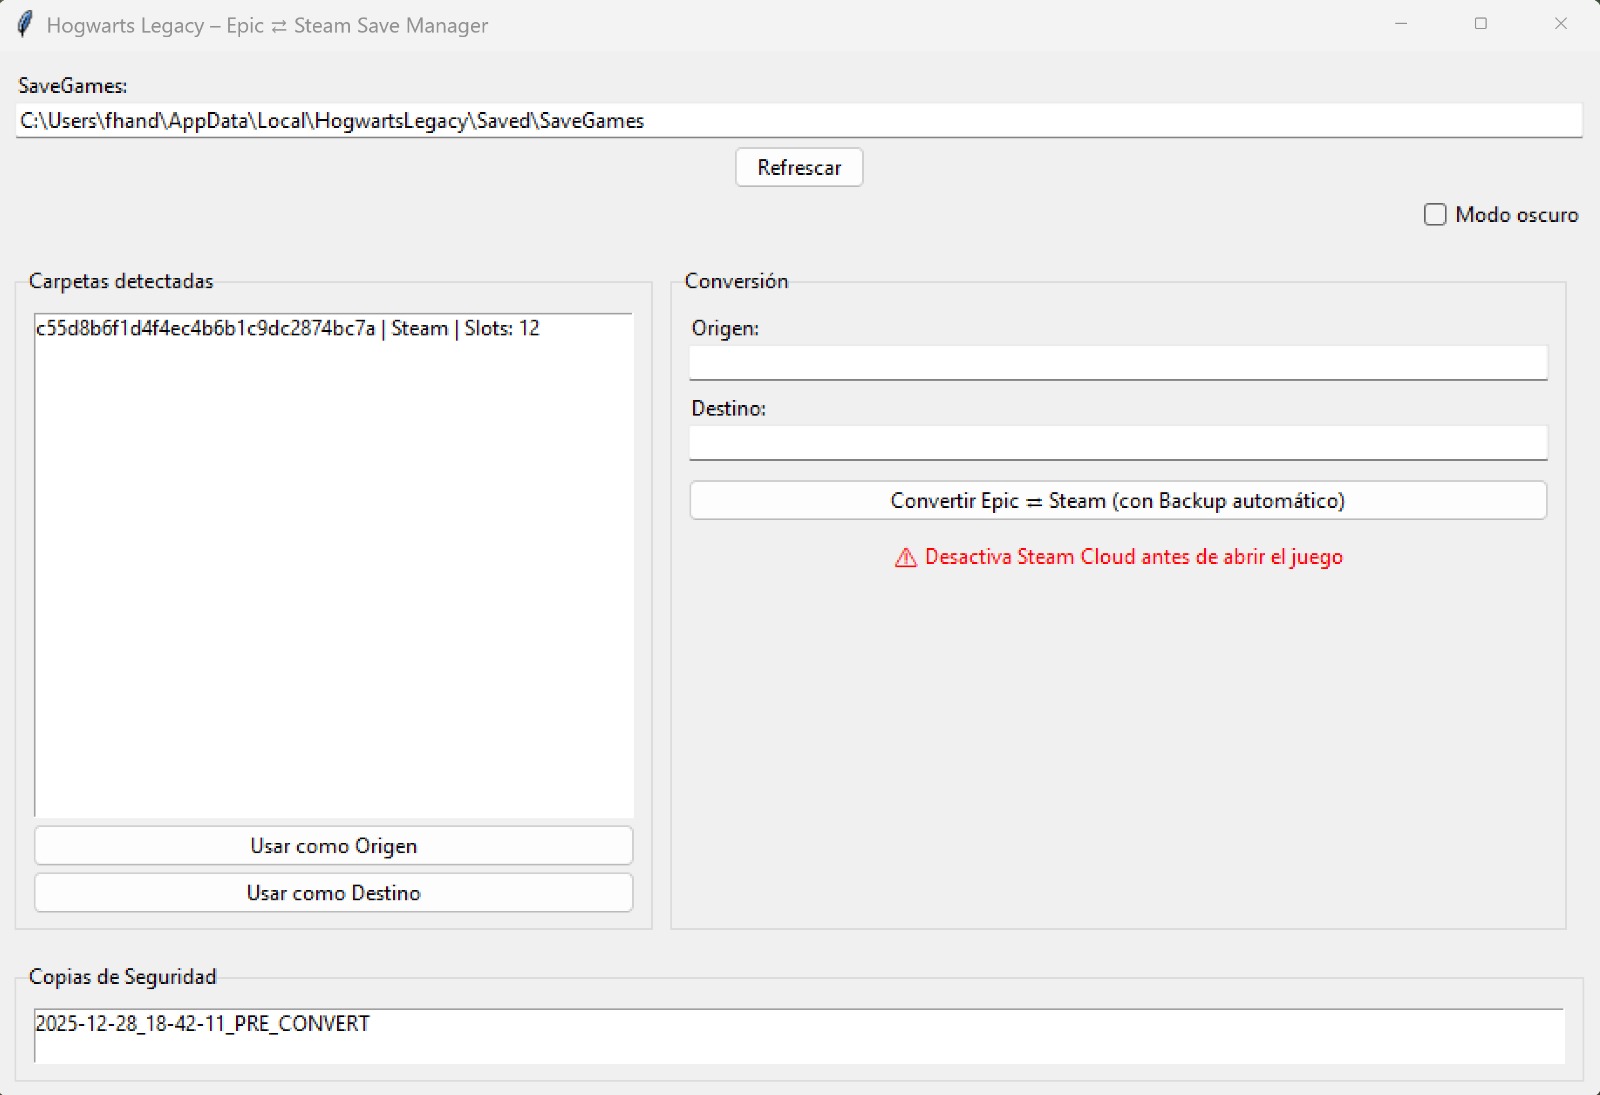This screenshot has height=1095, width=1600.
Task: Click the Copias de Seguridad group label
Action: pos(122,976)
